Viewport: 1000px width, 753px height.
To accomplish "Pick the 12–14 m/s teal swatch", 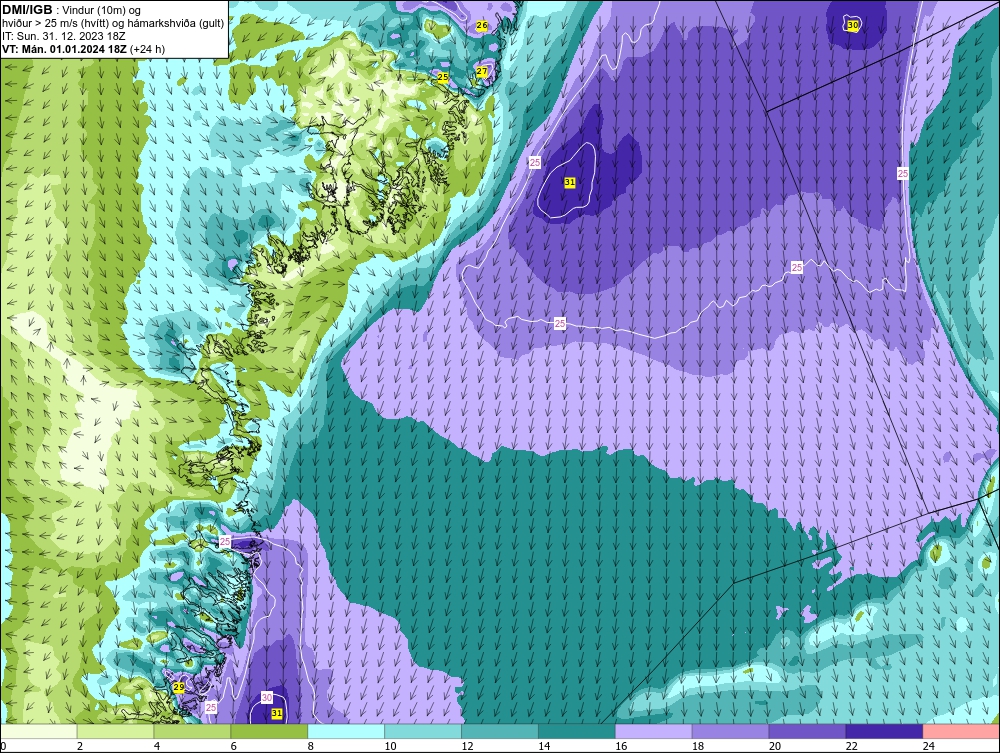I will pyautogui.click(x=500, y=731).
